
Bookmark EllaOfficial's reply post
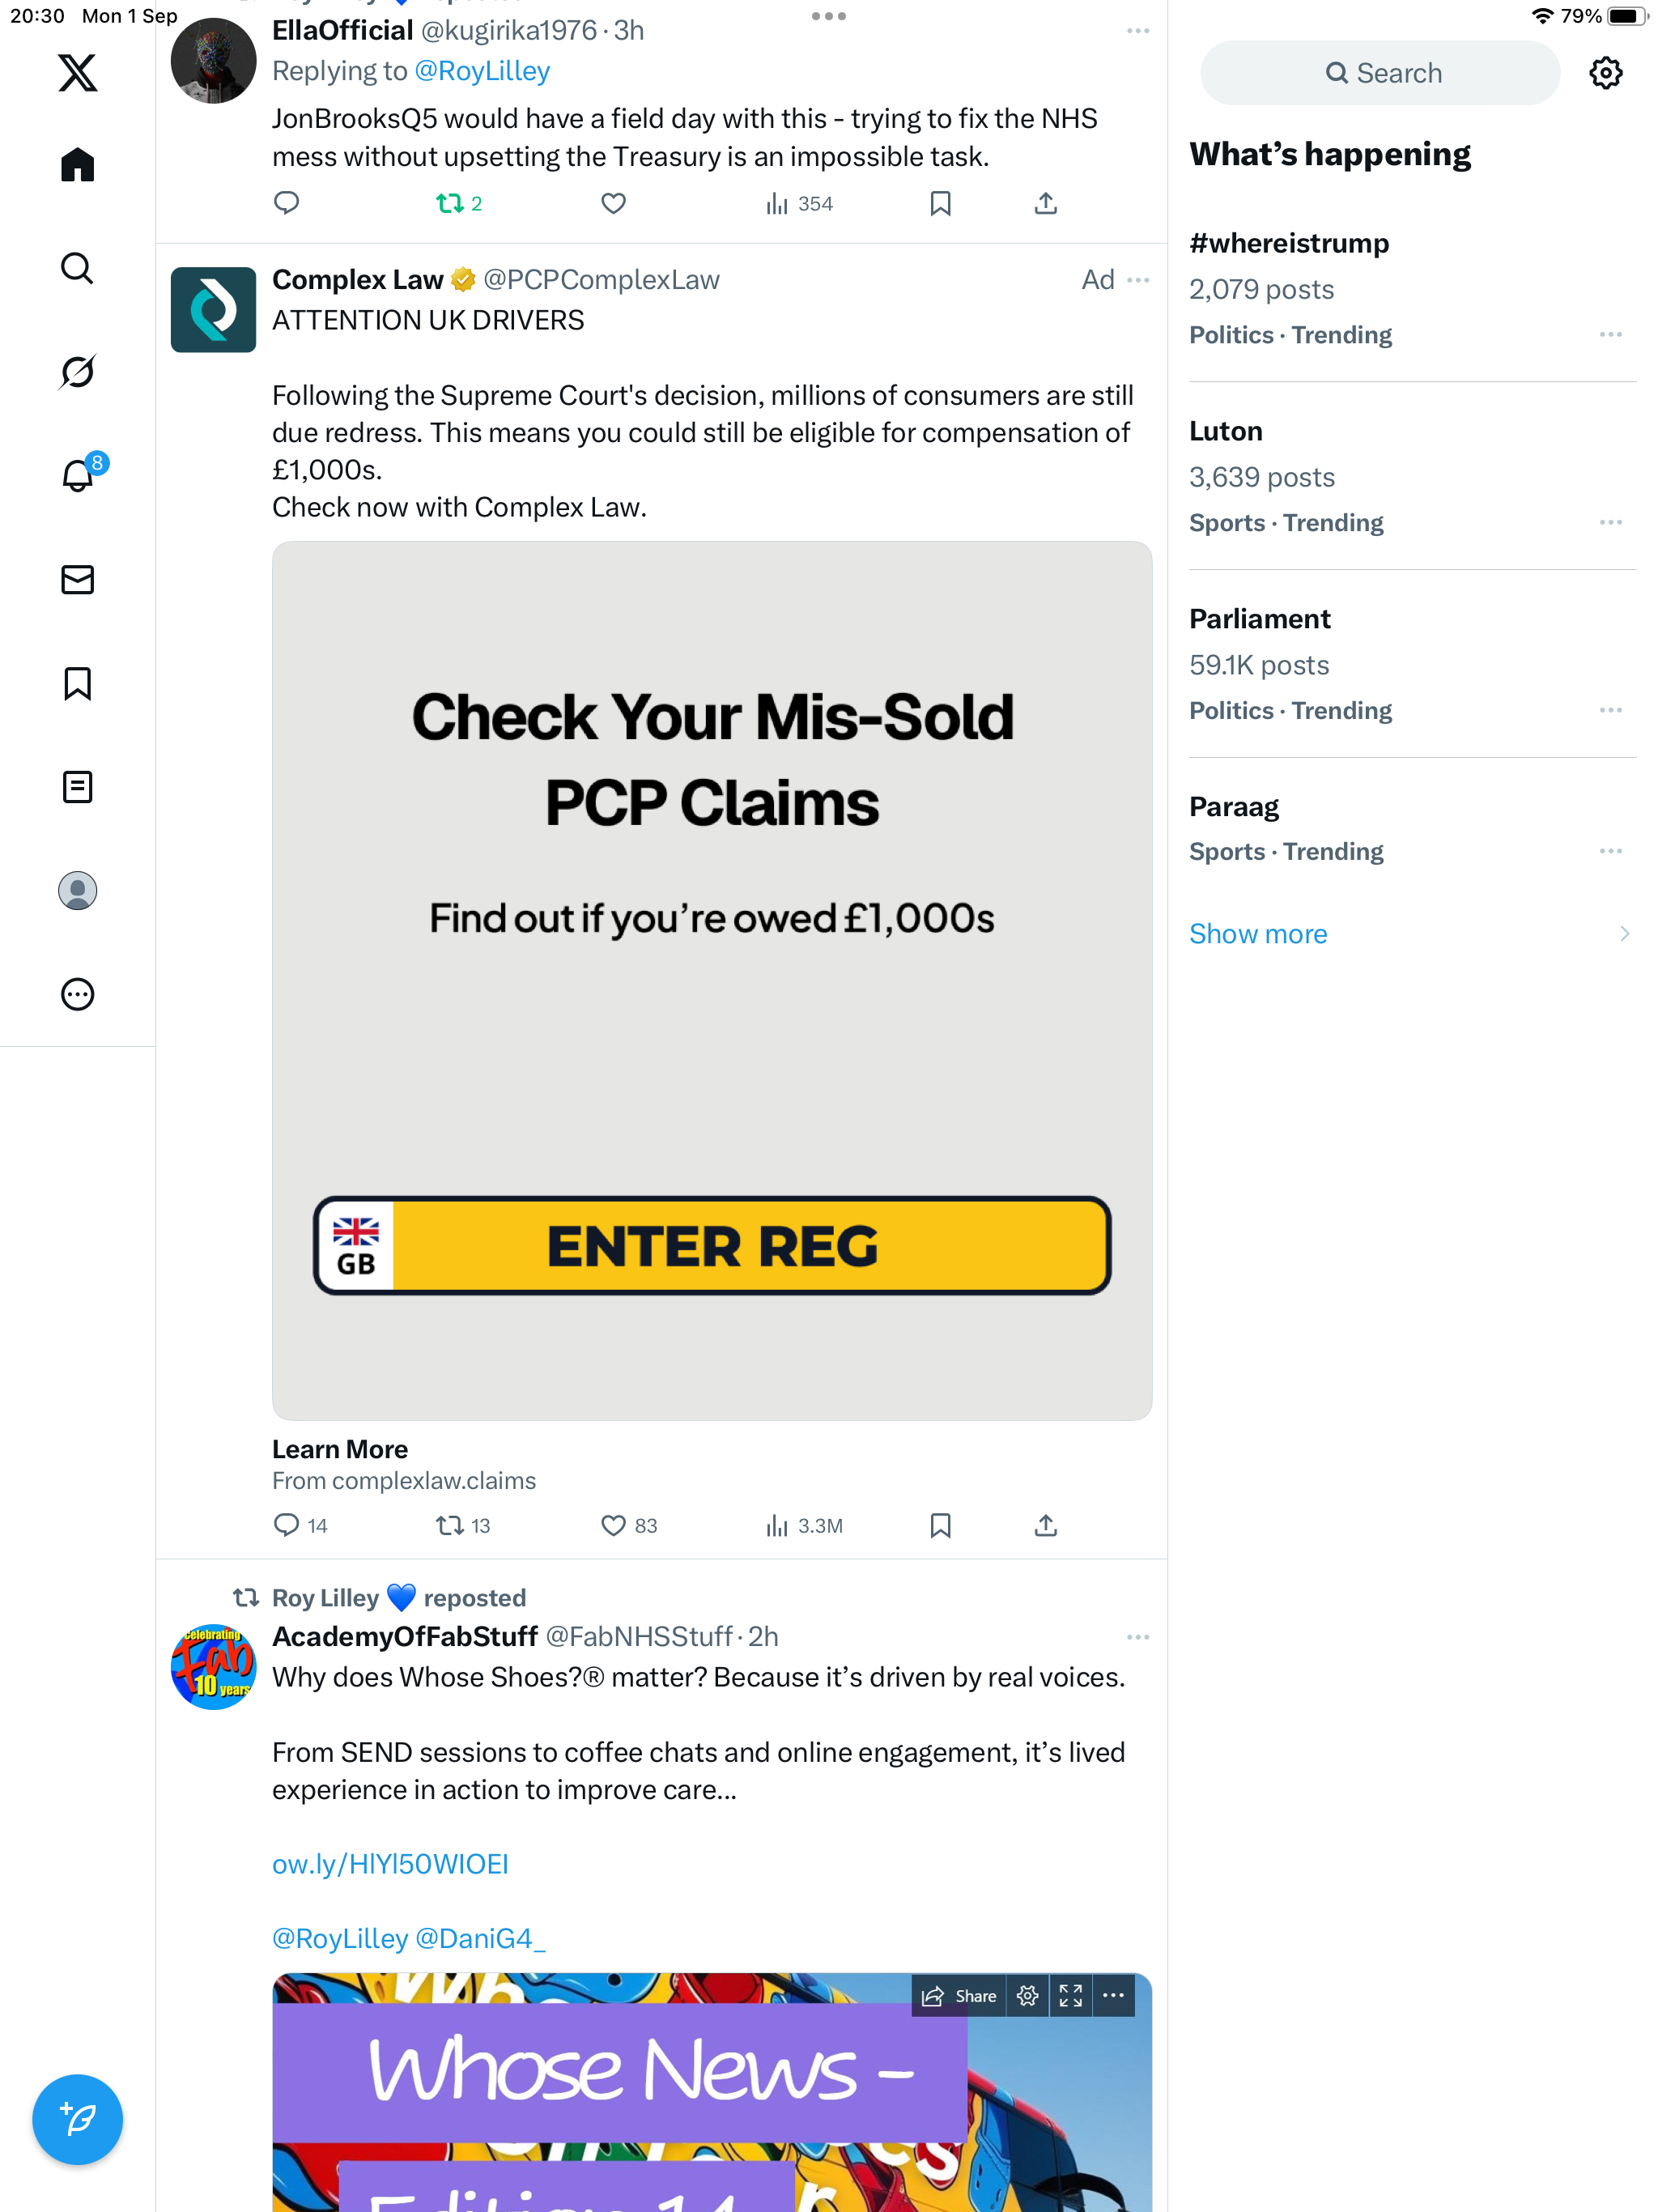[940, 204]
